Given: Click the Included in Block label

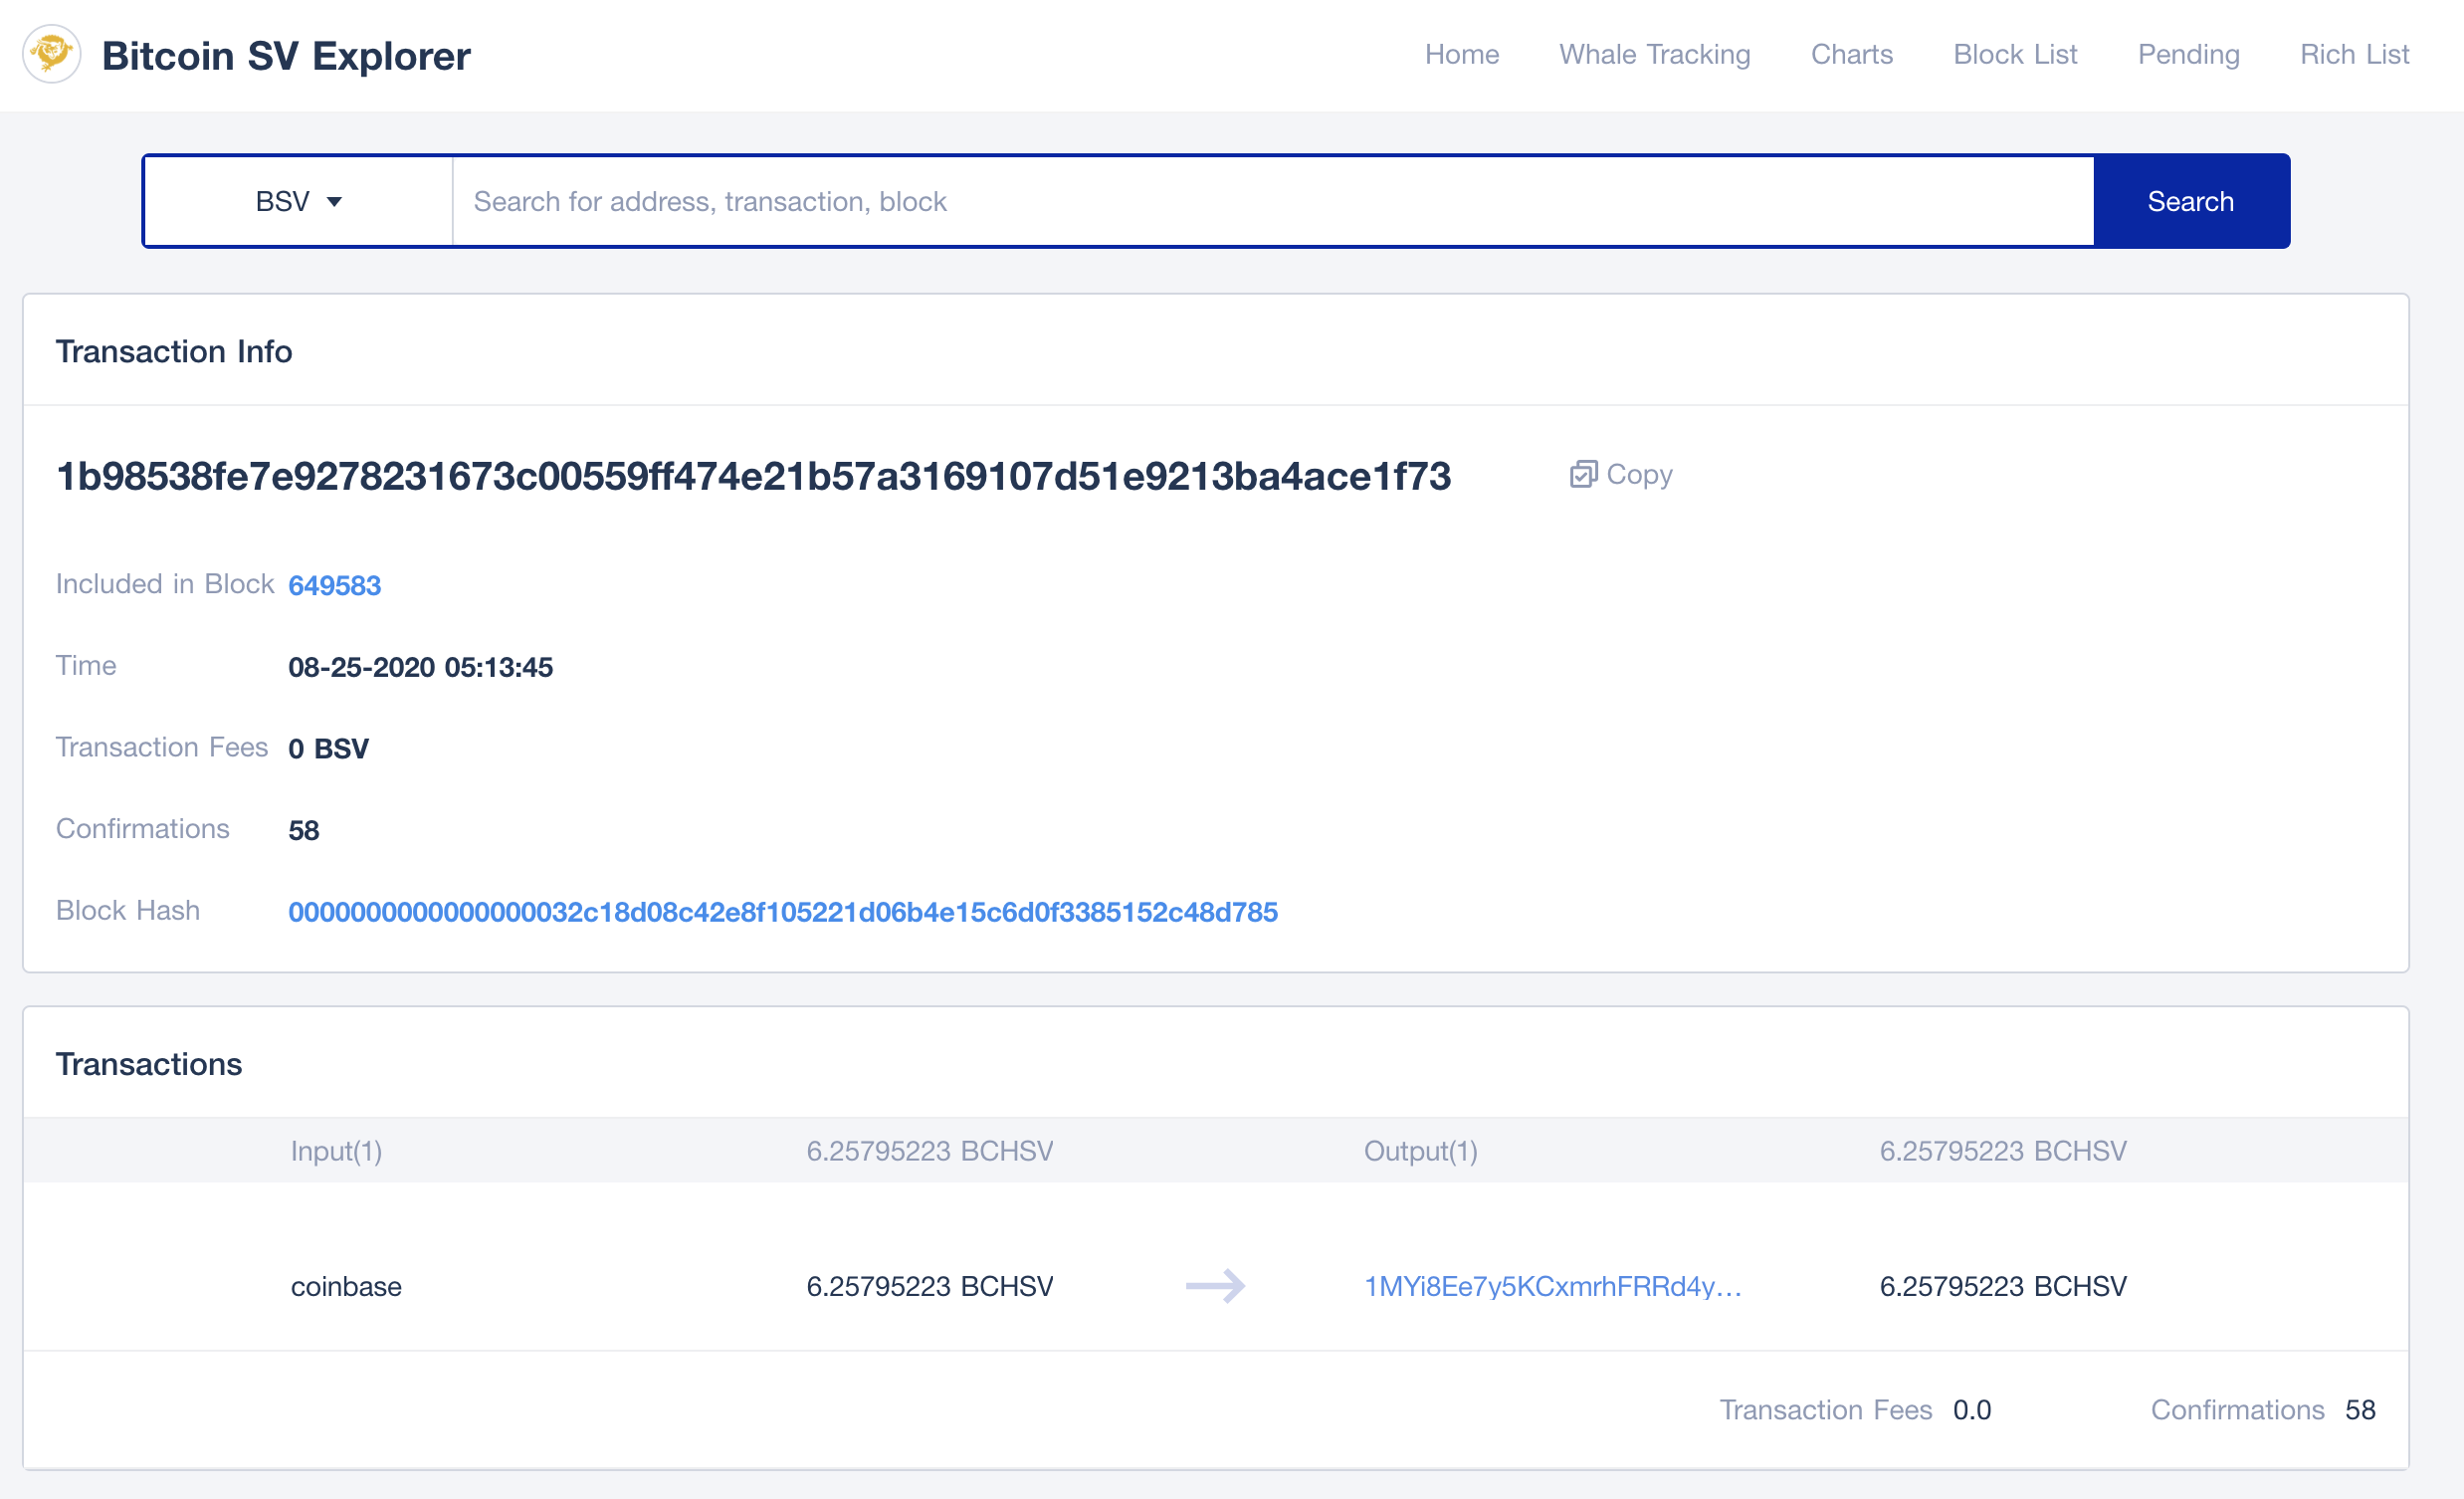Looking at the screenshot, I should [165, 584].
